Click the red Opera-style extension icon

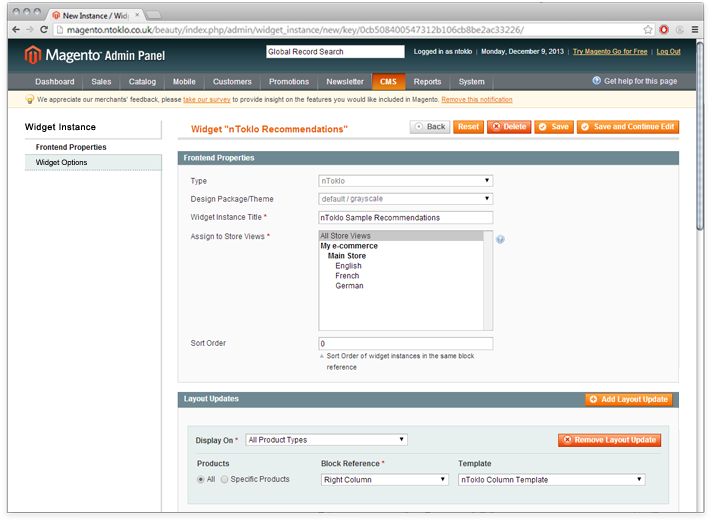(664, 30)
